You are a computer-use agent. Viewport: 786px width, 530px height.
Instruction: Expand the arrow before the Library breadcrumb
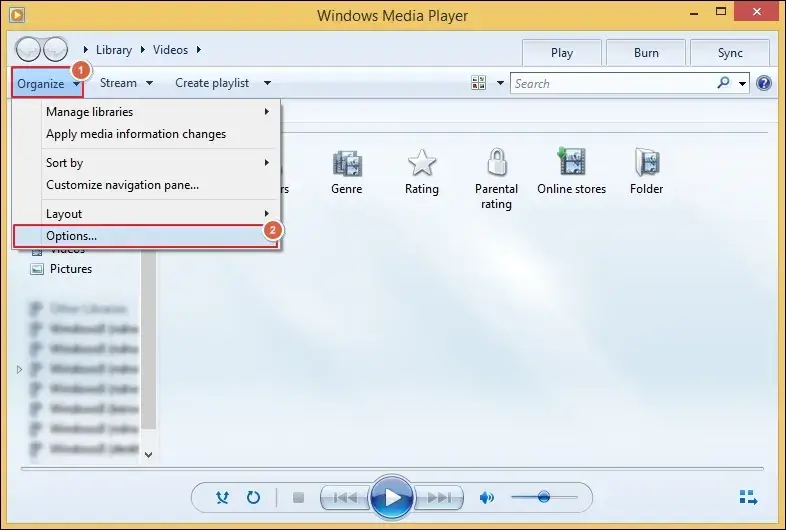(x=86, y=50)
